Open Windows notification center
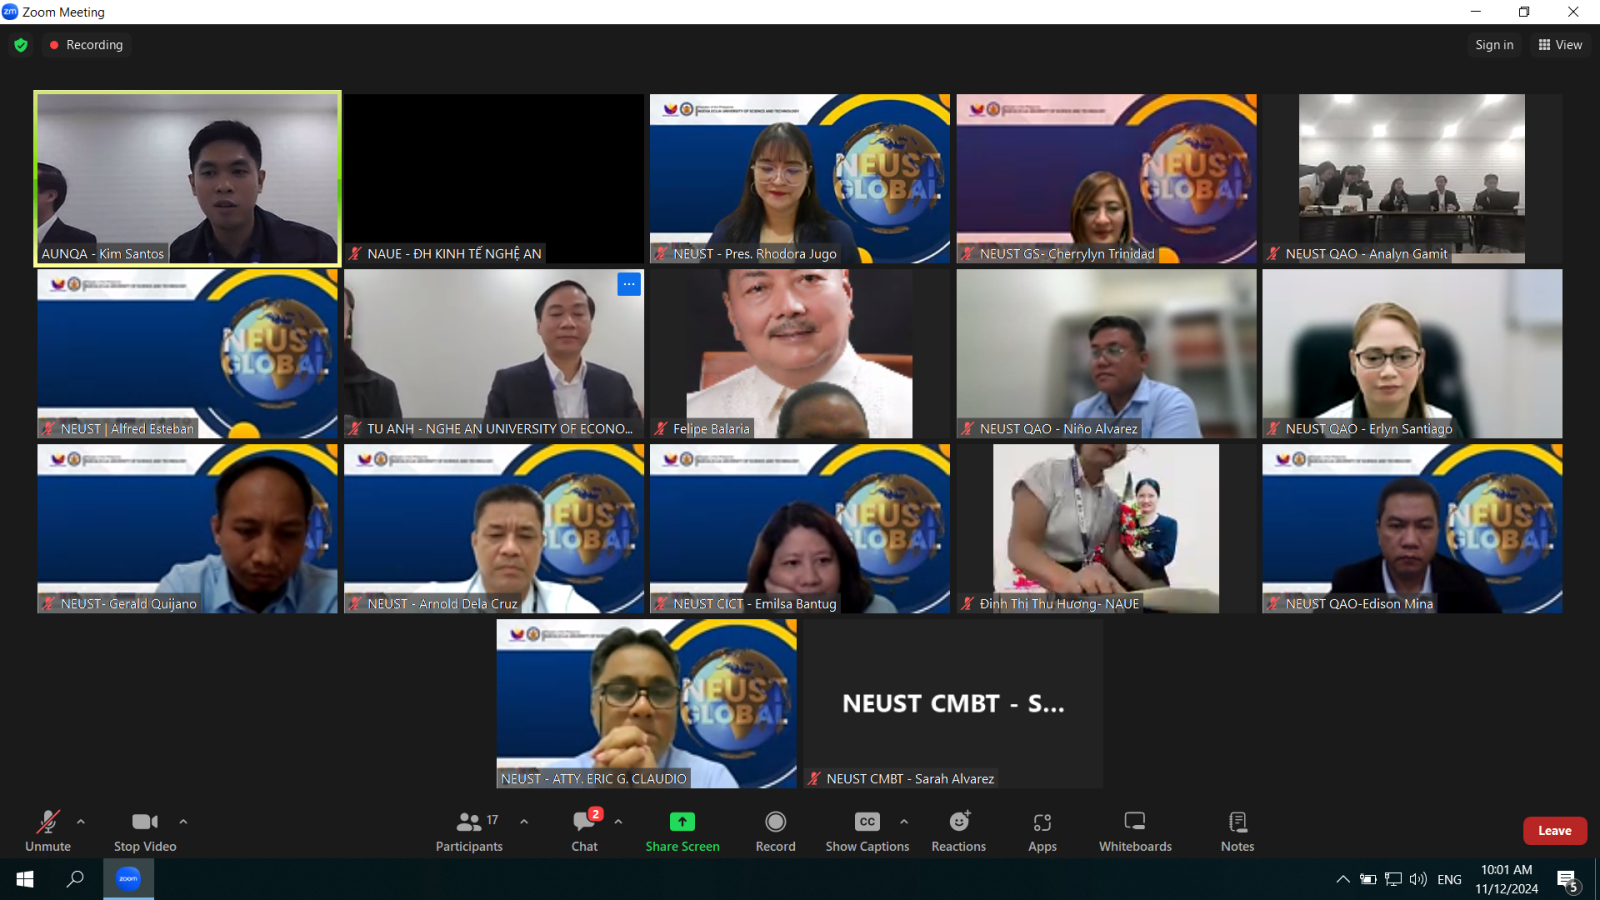1600x900 pixels. [1567, 880]
